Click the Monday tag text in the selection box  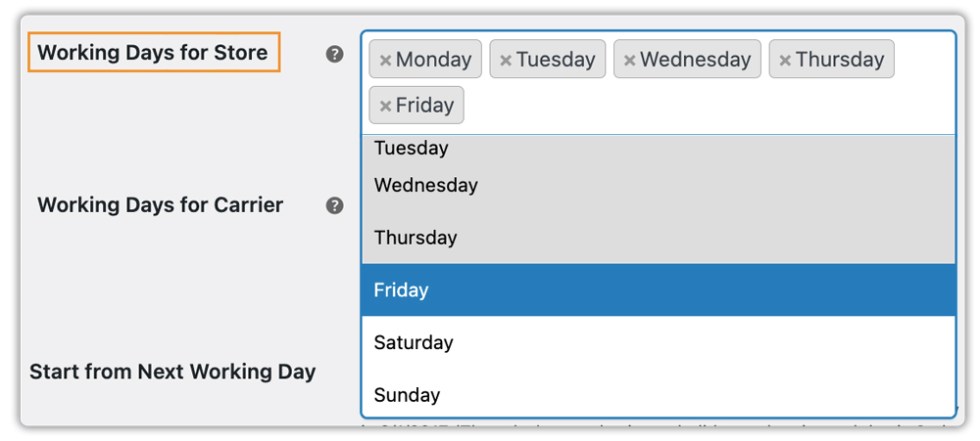[x=433, y=60]
